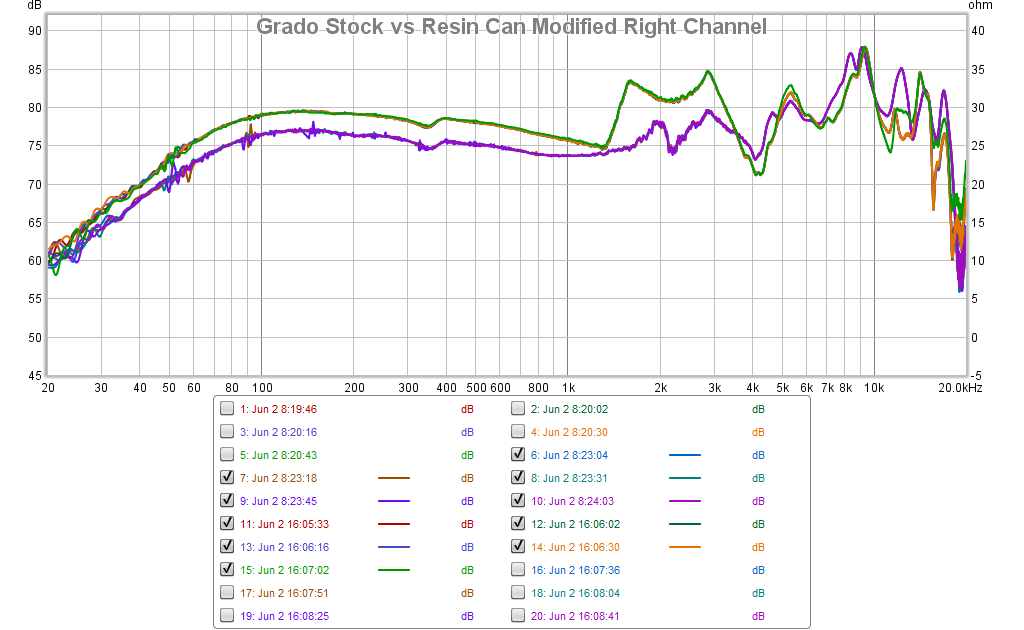Click the blue line swatch for trace 6
The image size is (1024, 630).
click(685, 455)
